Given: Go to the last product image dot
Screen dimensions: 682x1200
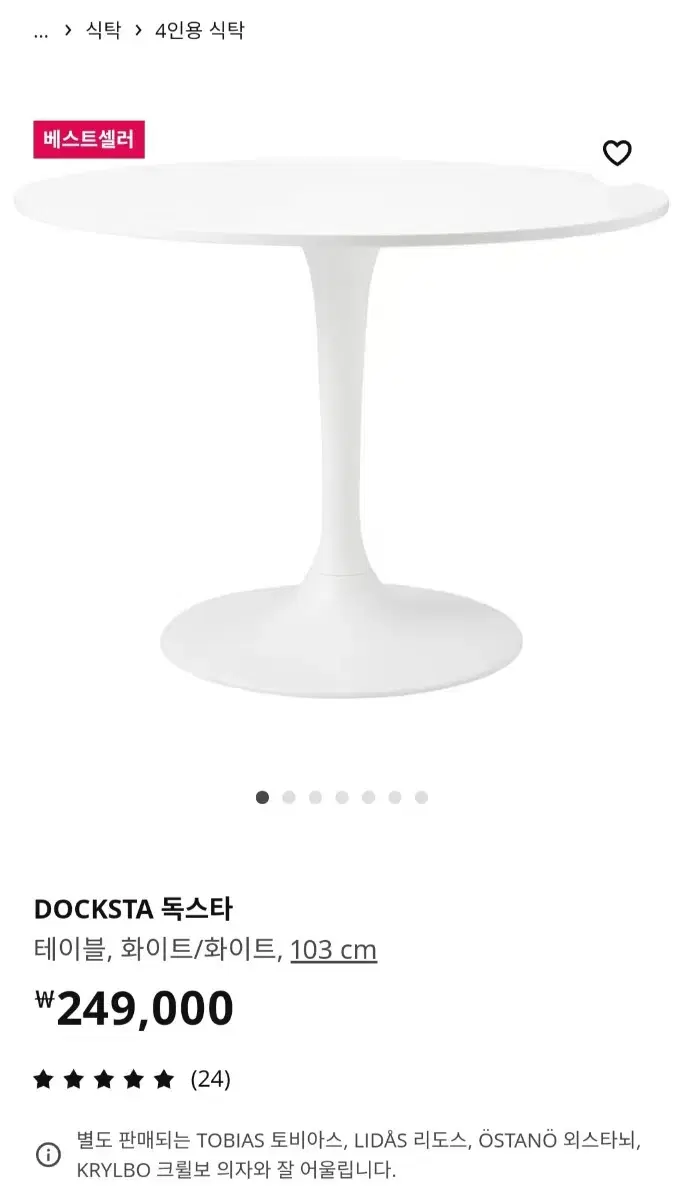Looking at the screenshot, I should (421, 797).
